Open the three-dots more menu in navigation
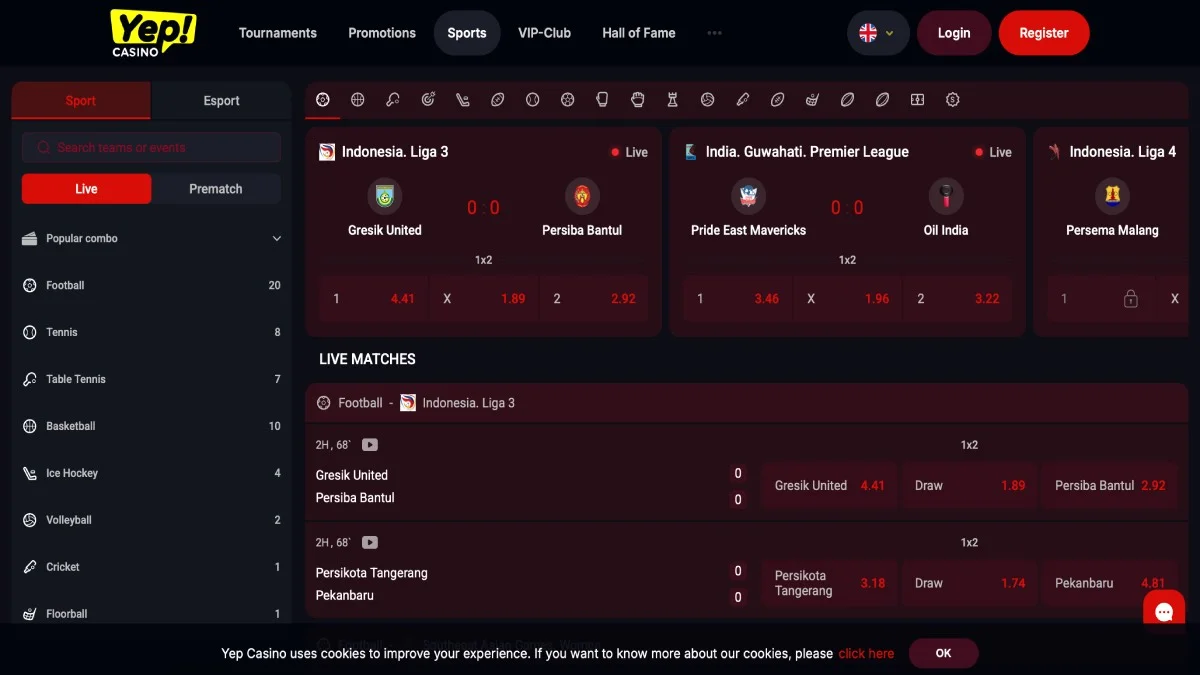The width and height of the screenshot is (1200, 675). click(714, 33)
